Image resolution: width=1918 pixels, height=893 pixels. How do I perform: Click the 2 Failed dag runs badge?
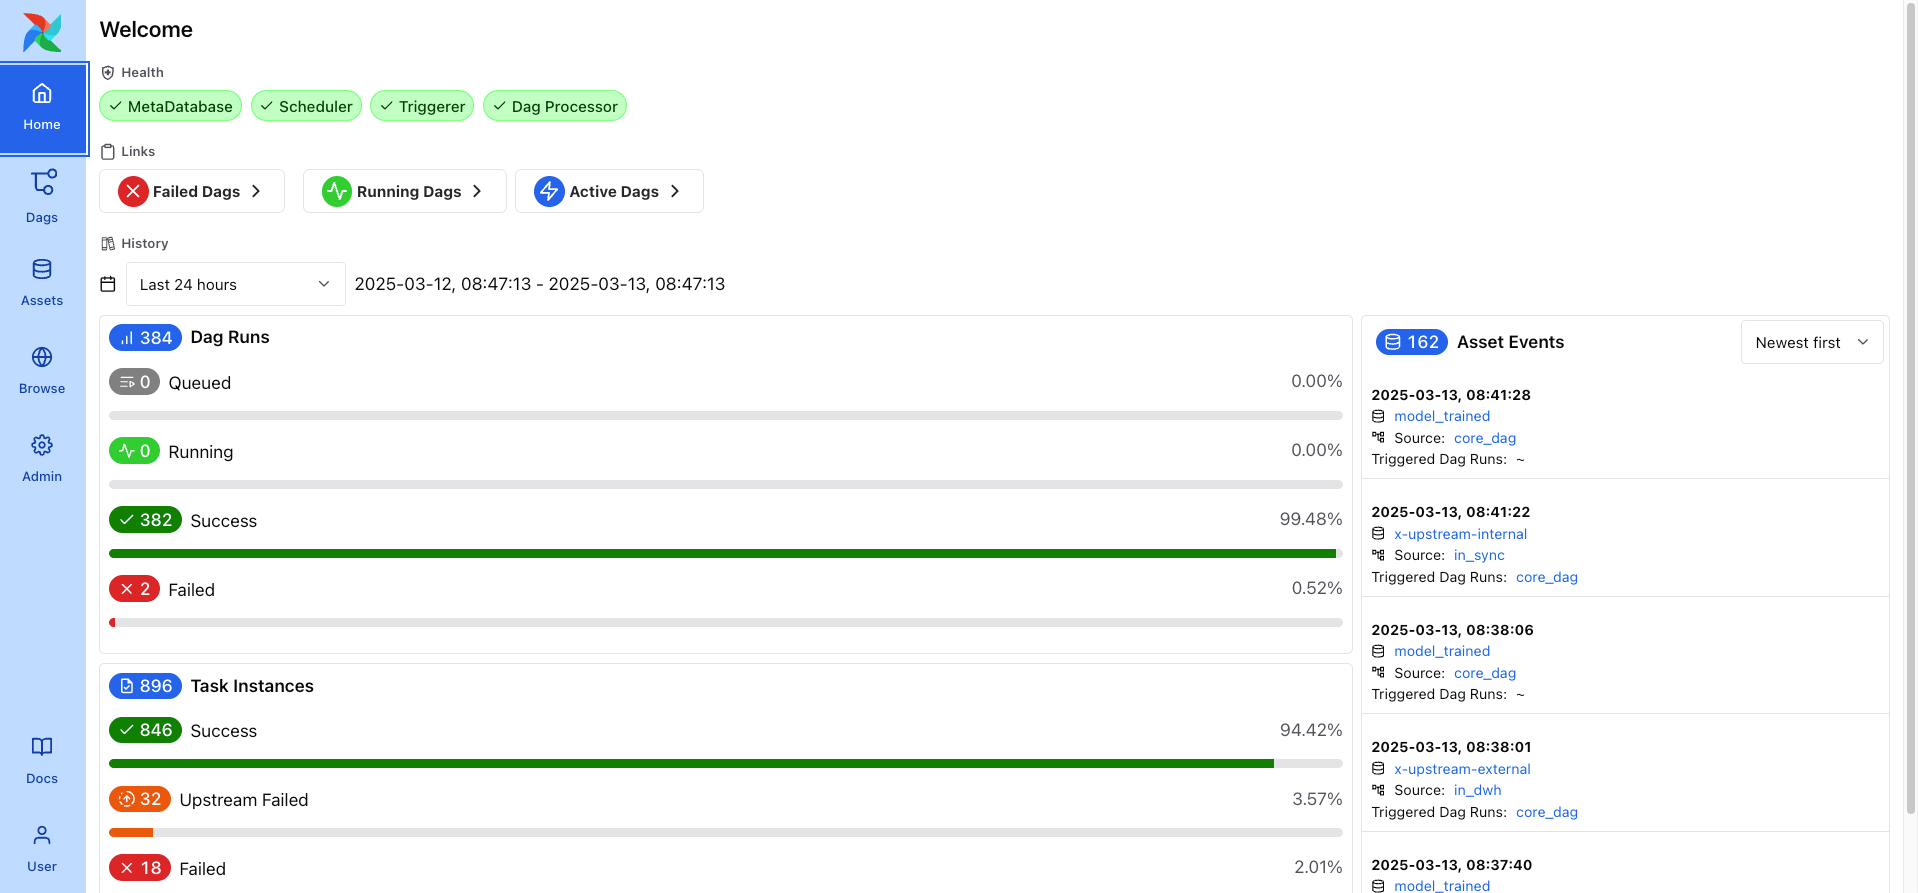click(x=134, y=589)
